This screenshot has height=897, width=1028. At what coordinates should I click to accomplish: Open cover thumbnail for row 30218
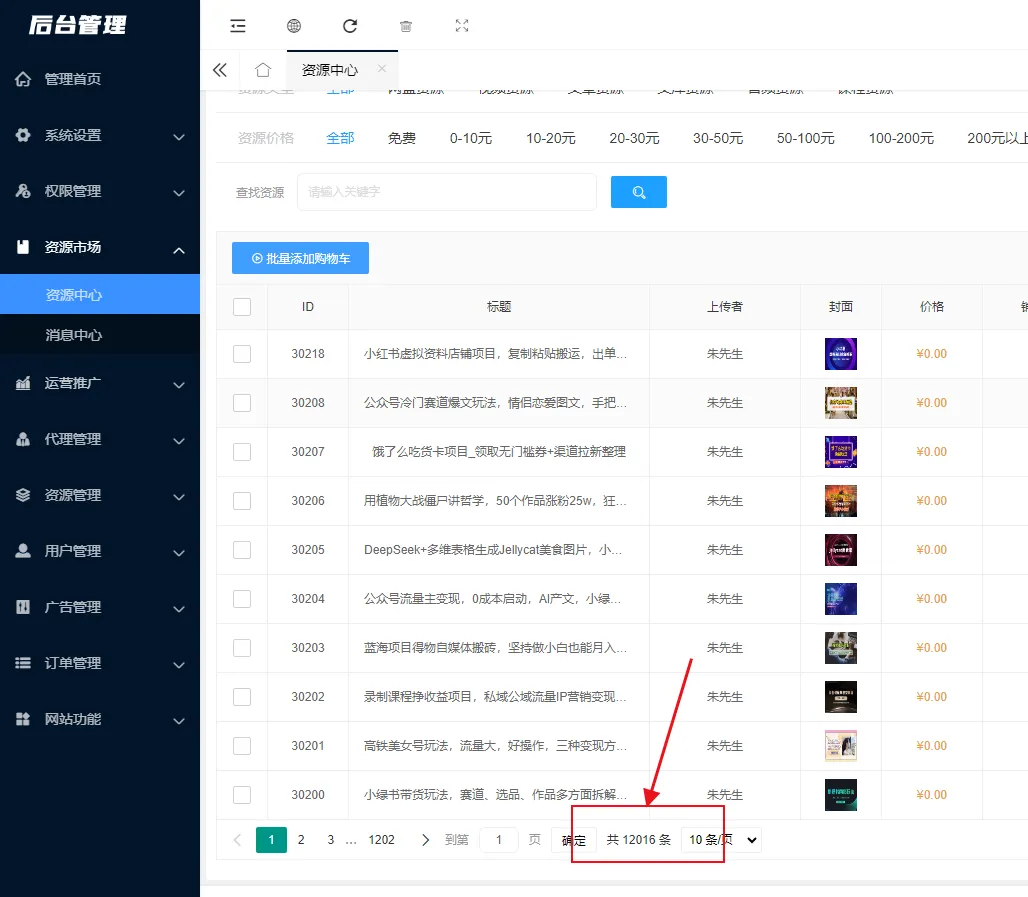pos(840,354)
